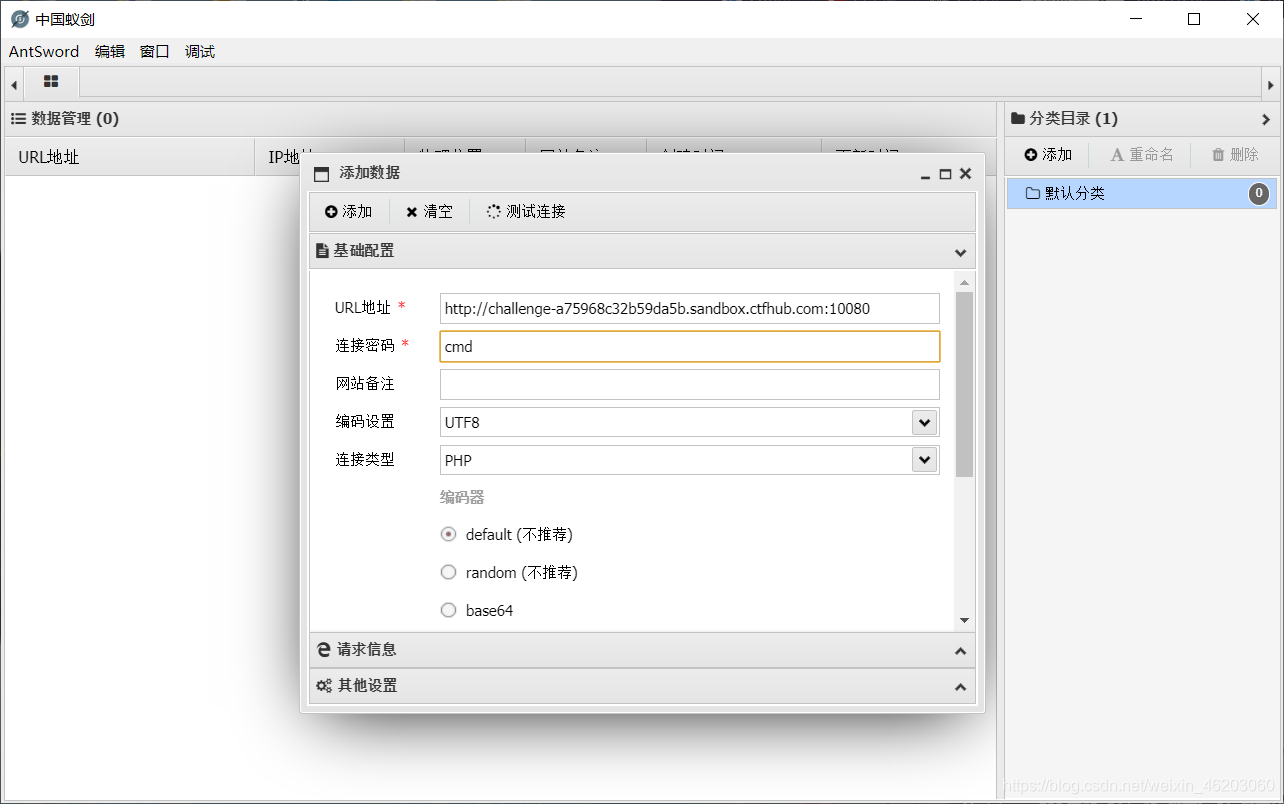
Task: Click the 基础配置 document icon
Action: (322, 251)
